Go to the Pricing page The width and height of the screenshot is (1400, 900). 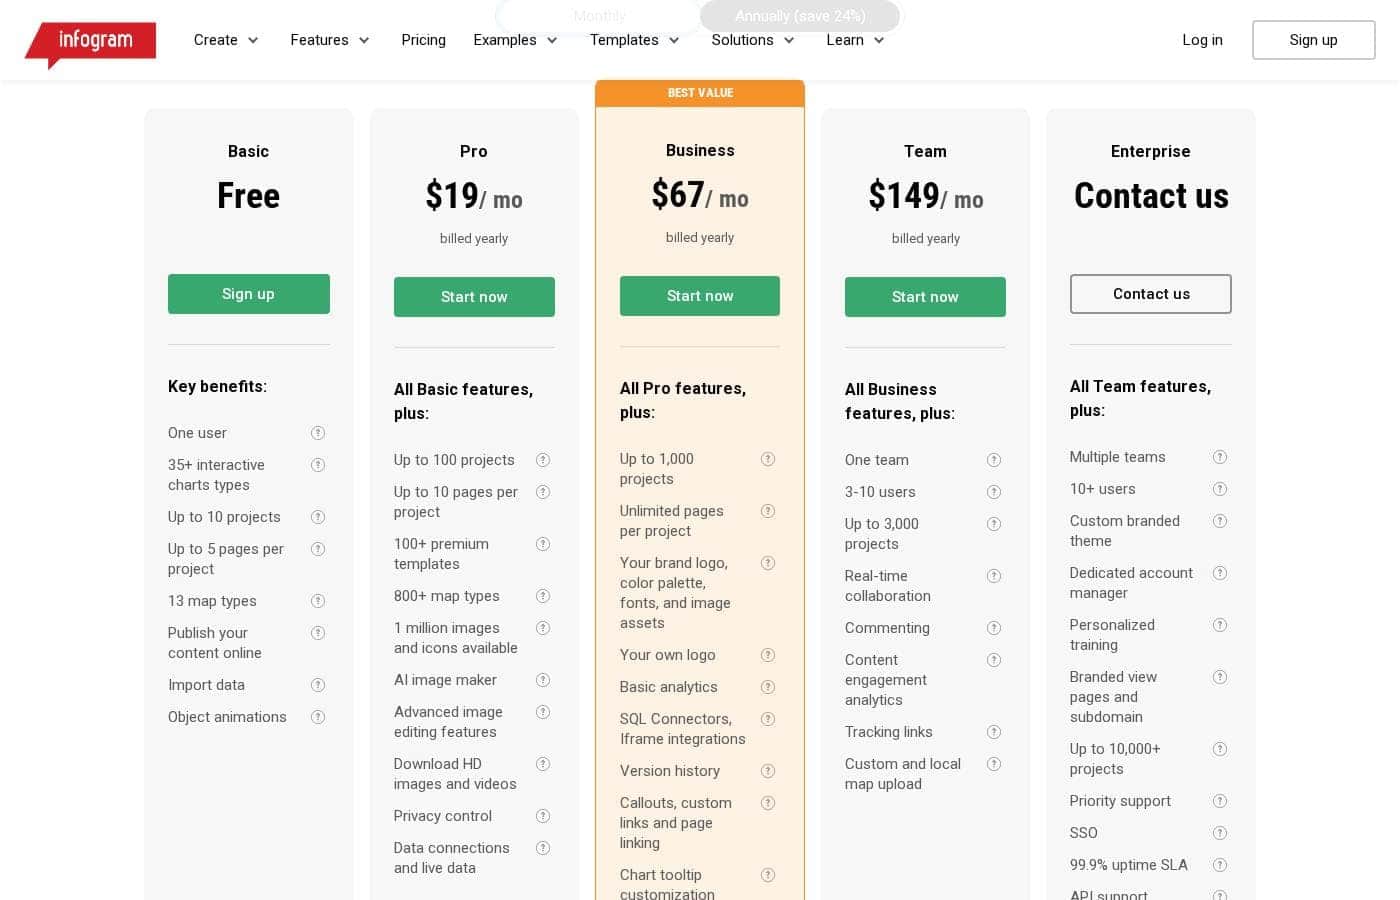tap(423, 40)
